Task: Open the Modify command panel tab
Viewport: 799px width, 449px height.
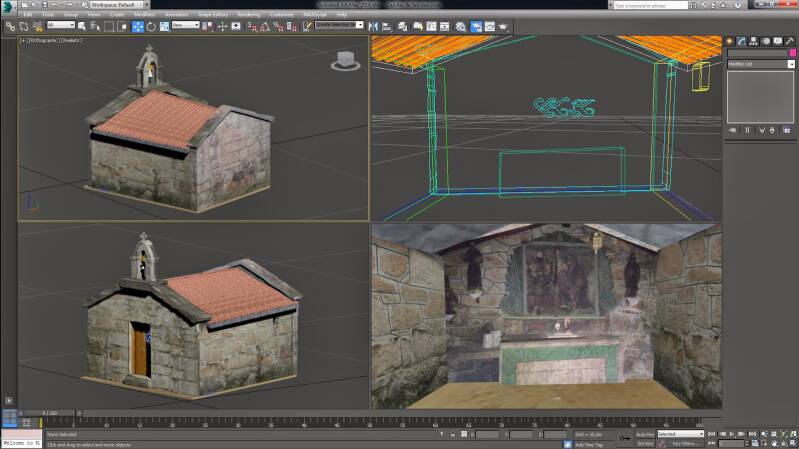Action: pos(741,41)
